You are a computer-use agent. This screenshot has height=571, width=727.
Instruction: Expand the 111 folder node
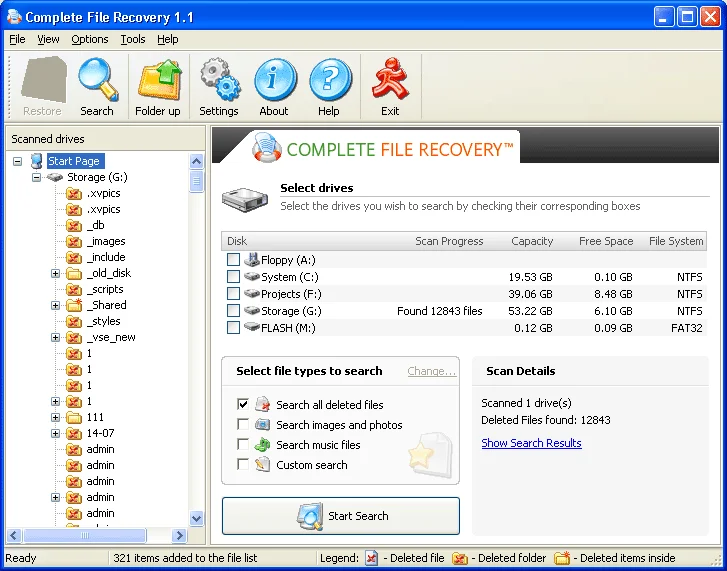[55, 418]
